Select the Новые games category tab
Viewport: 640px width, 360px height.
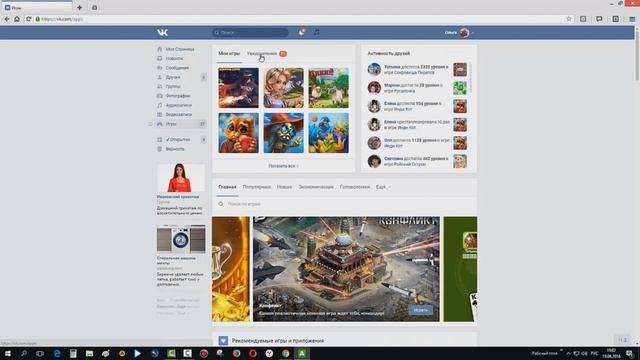pyautogui.click(x=284, y=187)
